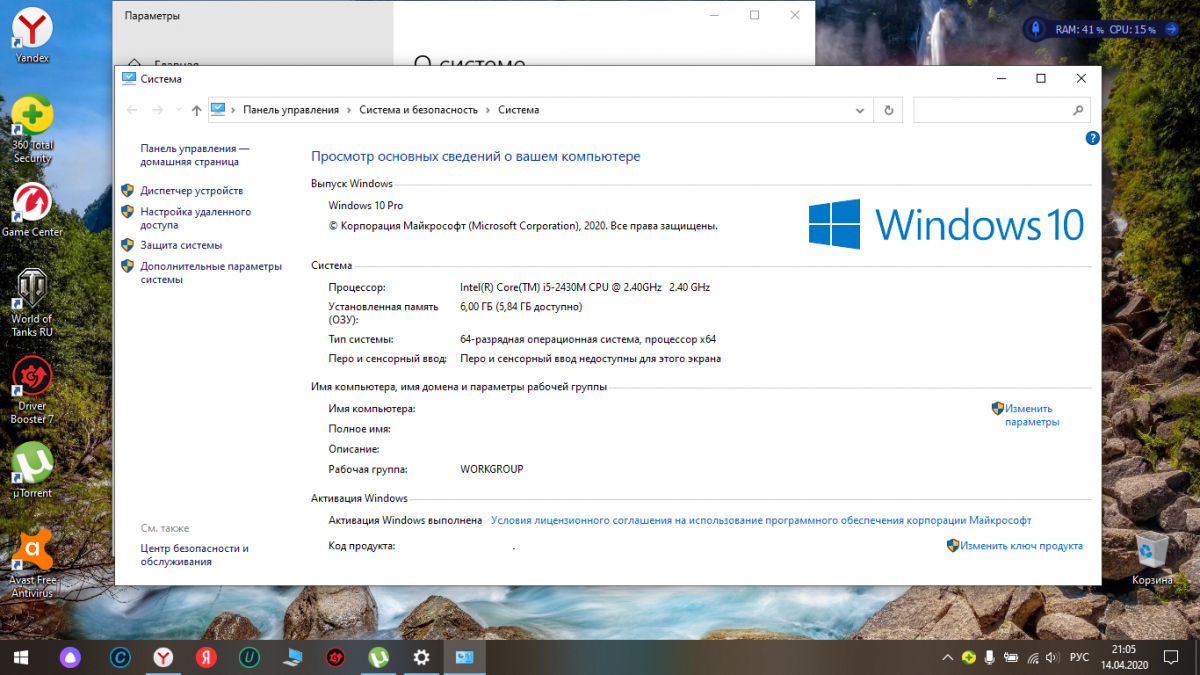Expand chevron after 'Панель управления' breadcrumb
Viewport: 1200px width, 675px height.
(x=349, y=110)
